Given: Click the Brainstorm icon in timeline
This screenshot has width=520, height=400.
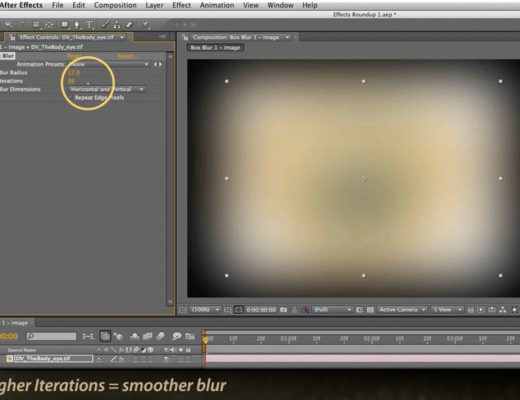Looking at the screenshot, I should click(x=176, y=336).
